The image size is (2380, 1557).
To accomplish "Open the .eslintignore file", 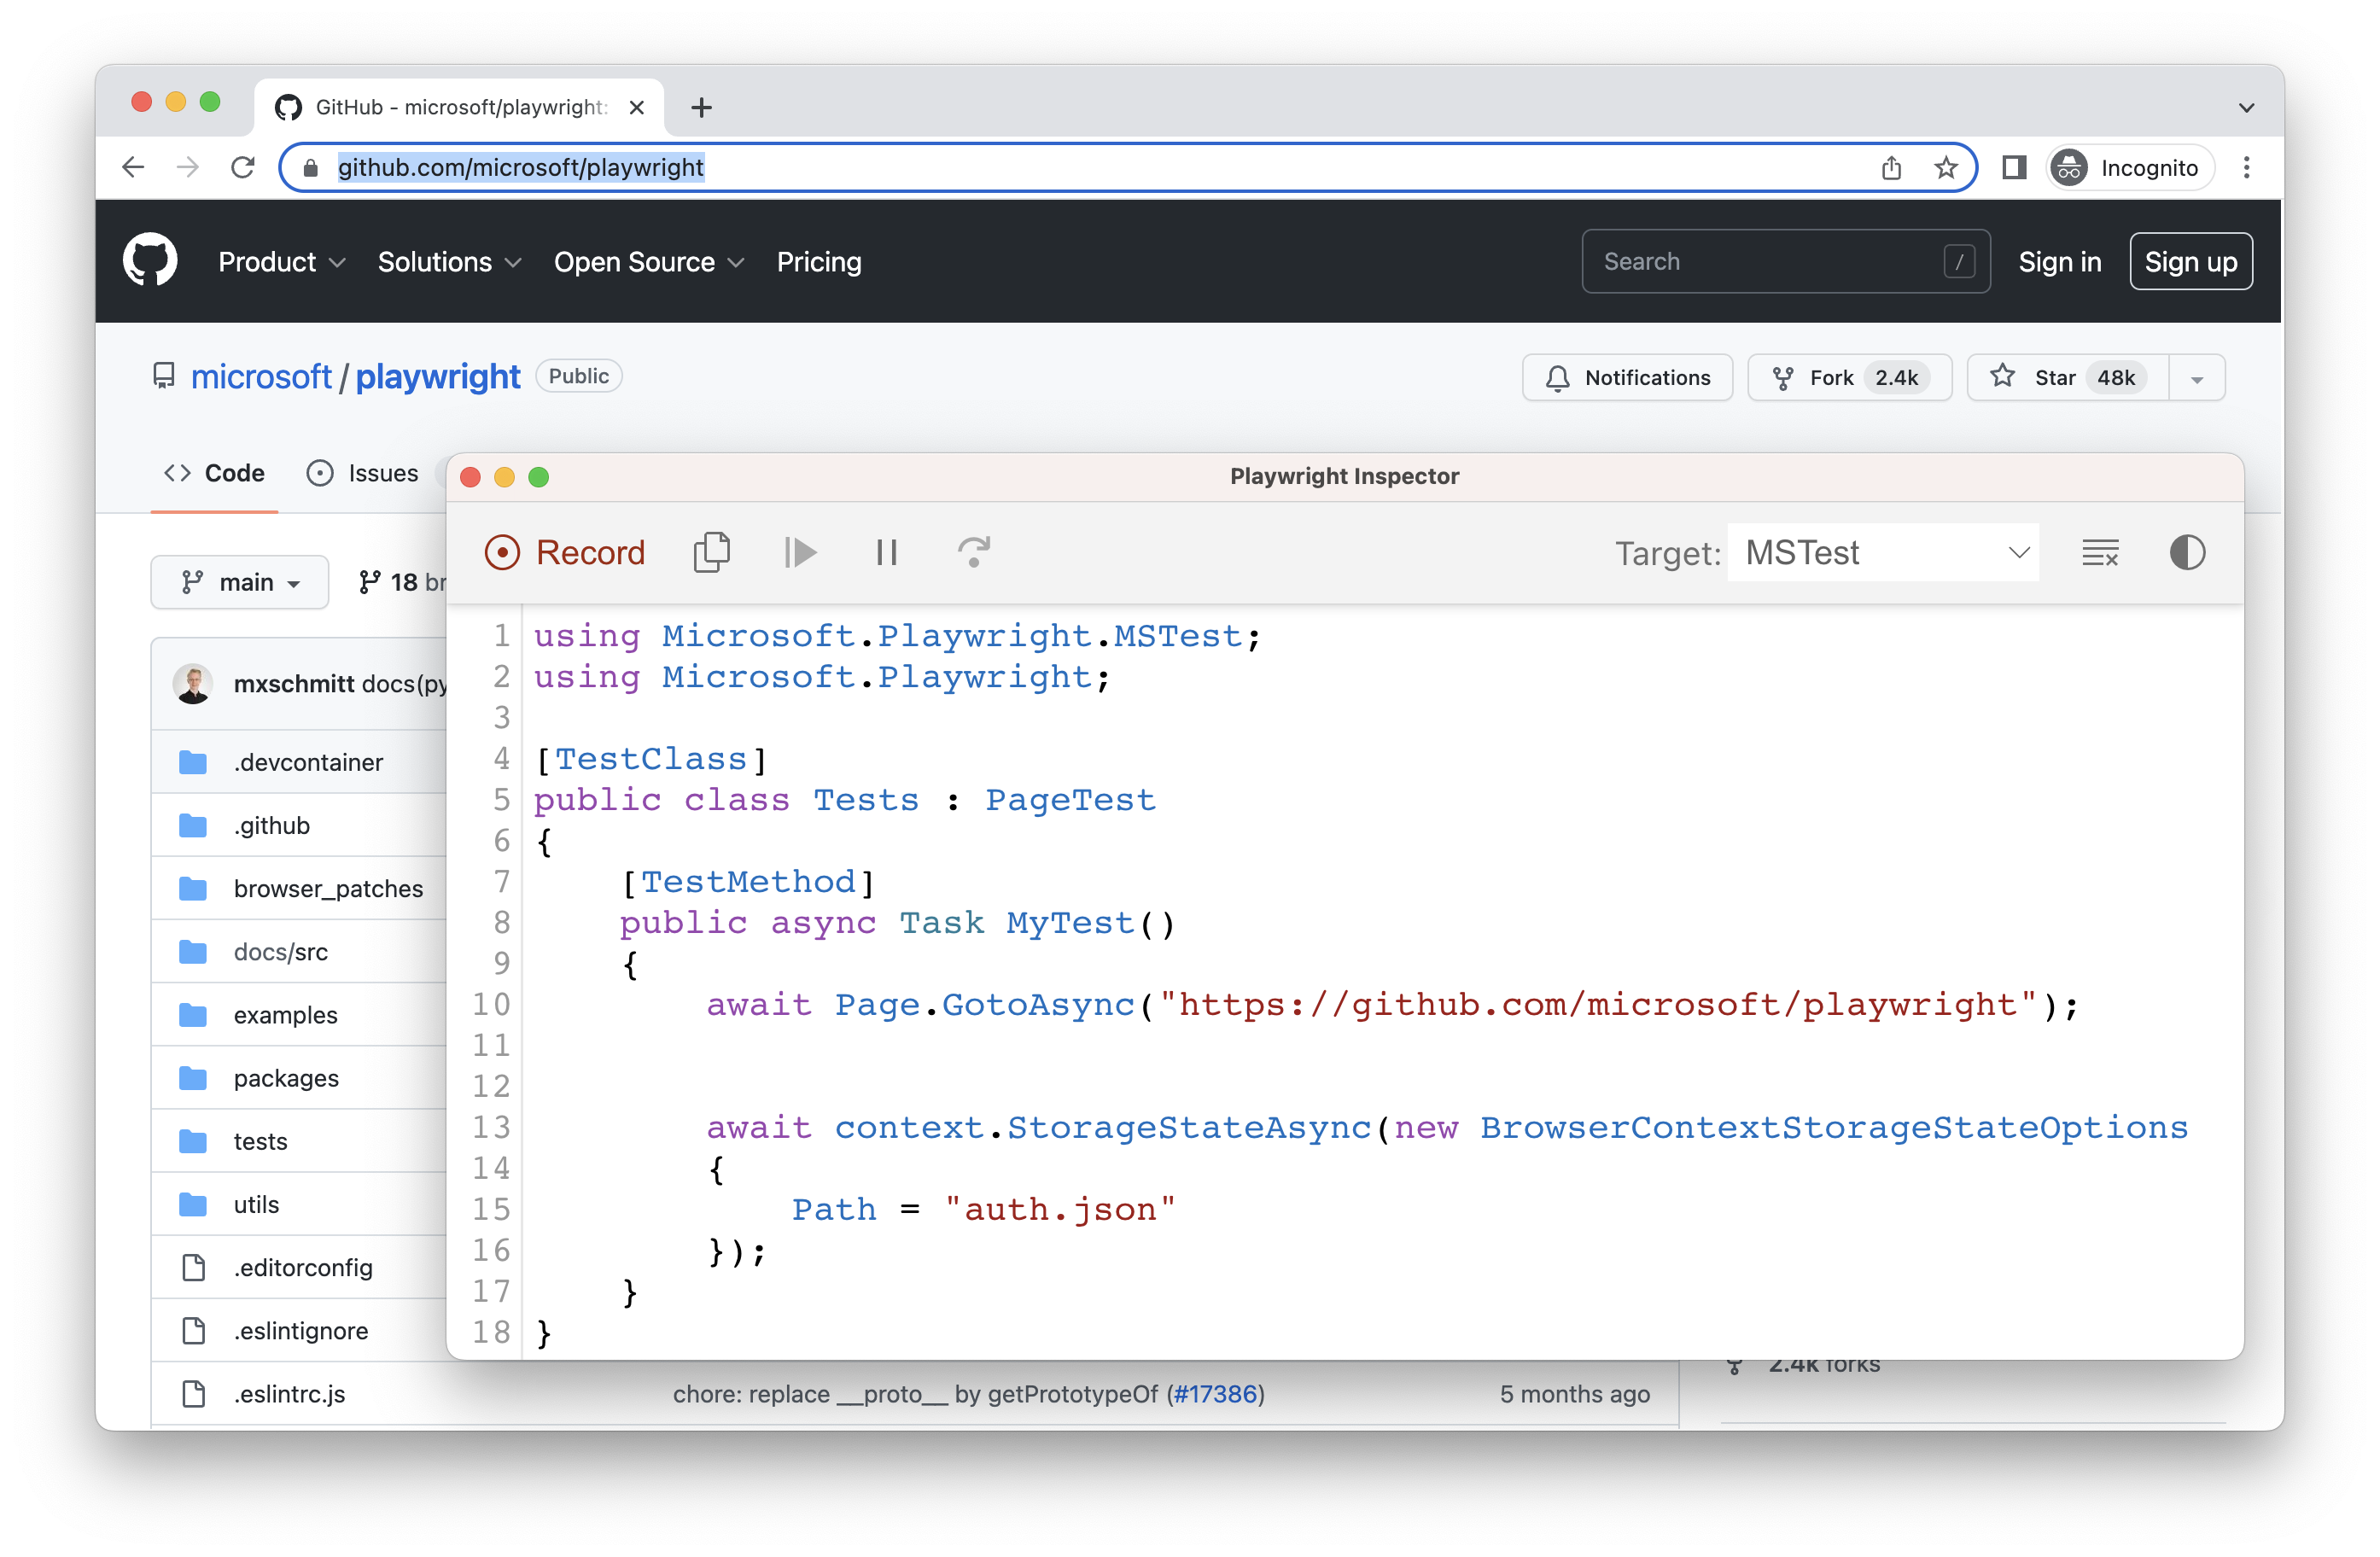I will (x=301, y=1330).
